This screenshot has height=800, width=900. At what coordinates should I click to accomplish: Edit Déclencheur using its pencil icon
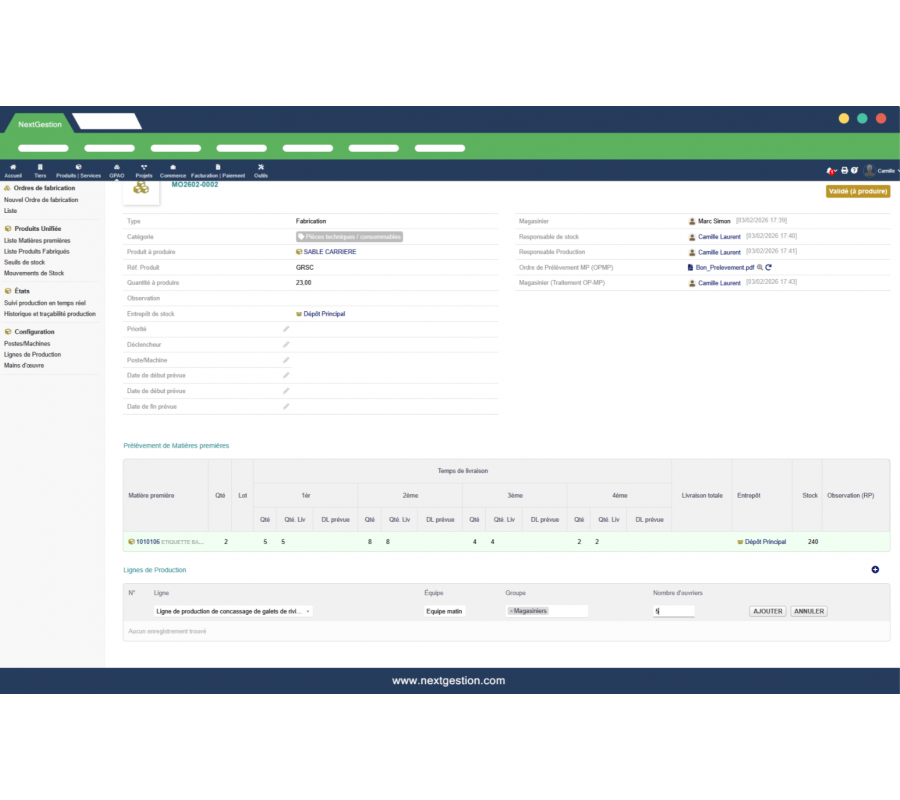[x=286, y=345]
